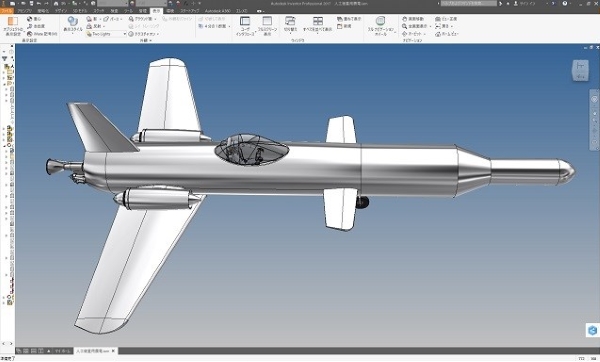Viewport: 600px width, 362px height.
Task: Click the Sign In link
Action: pyautogui.click(x=527, y=3)
